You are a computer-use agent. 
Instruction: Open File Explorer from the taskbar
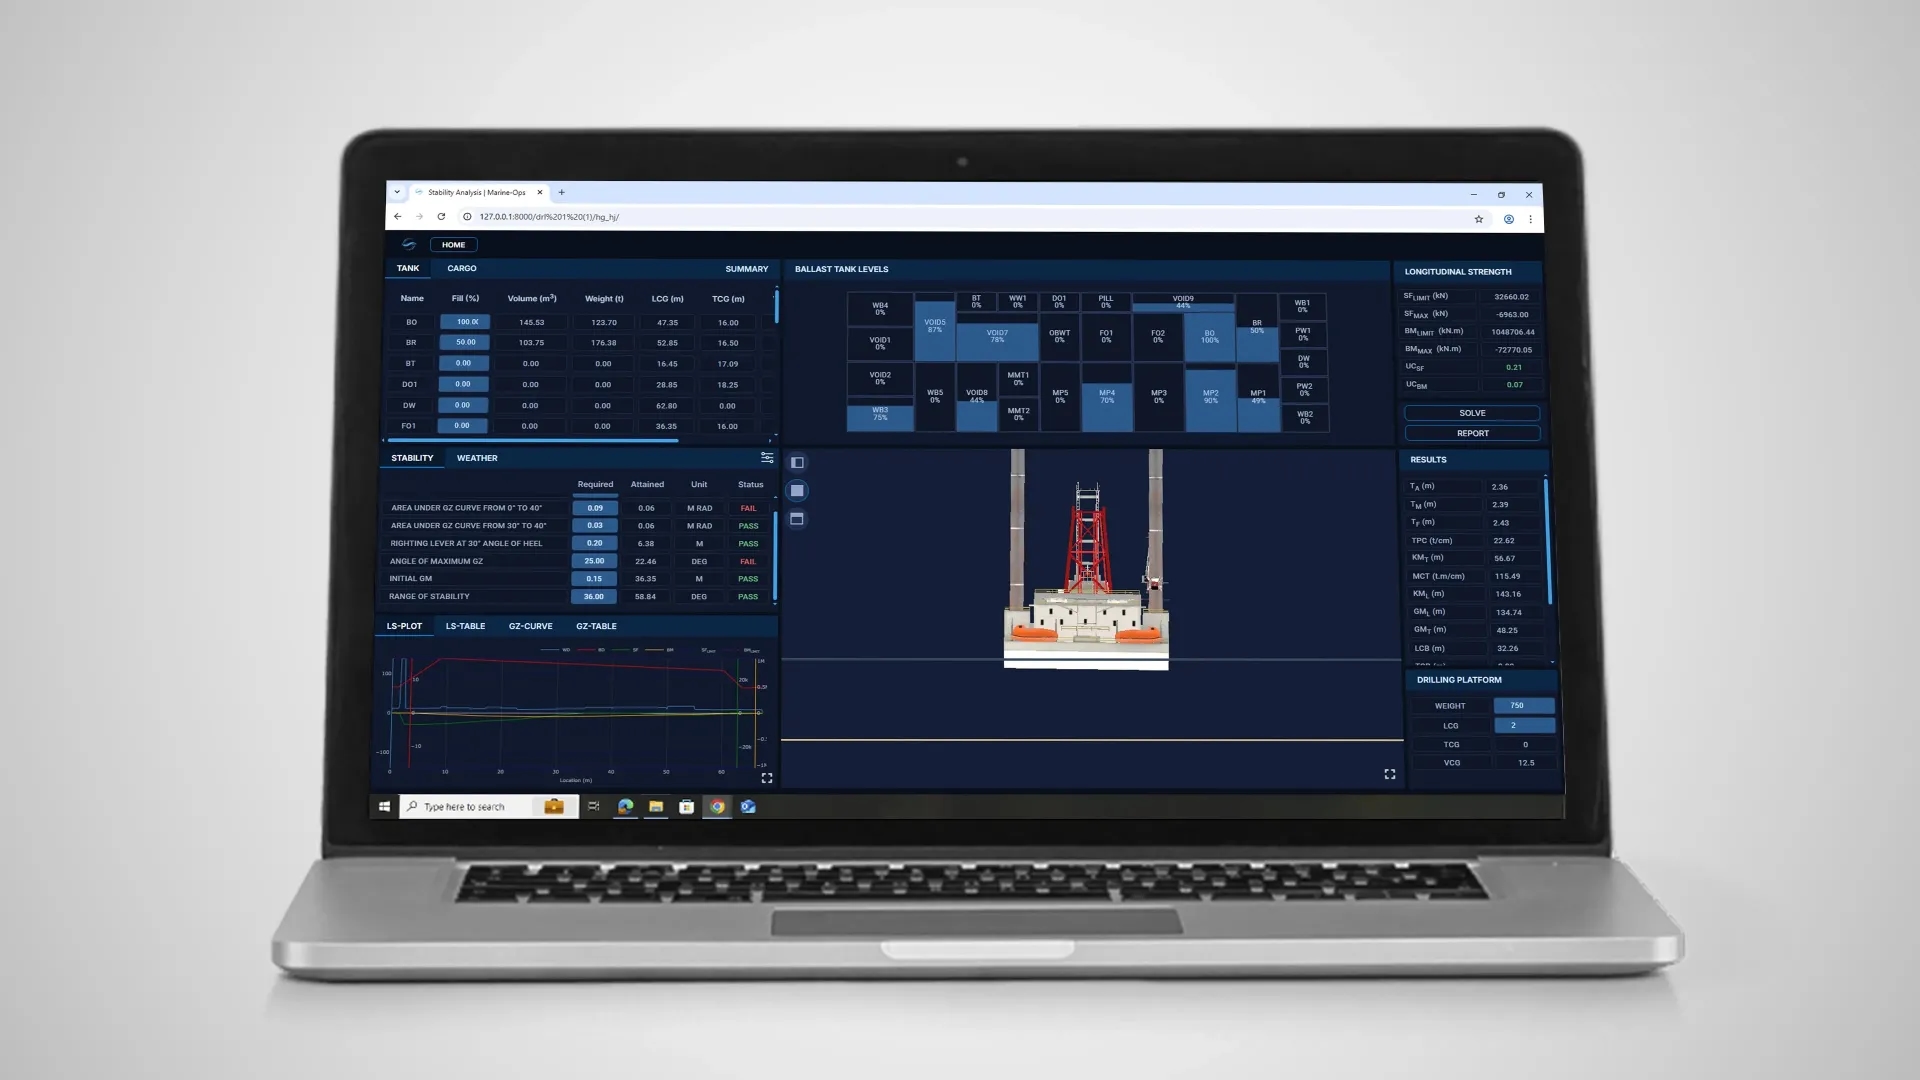click(656, 807)
